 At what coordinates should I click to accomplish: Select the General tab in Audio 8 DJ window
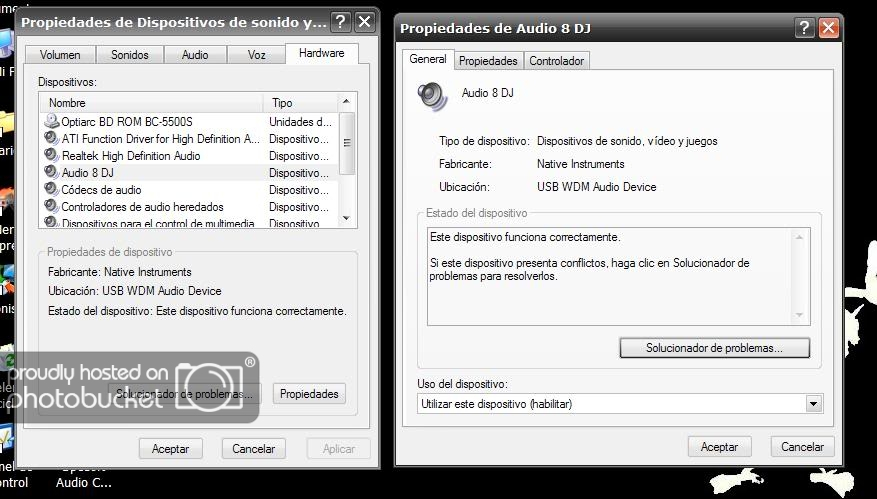(428, 59)
